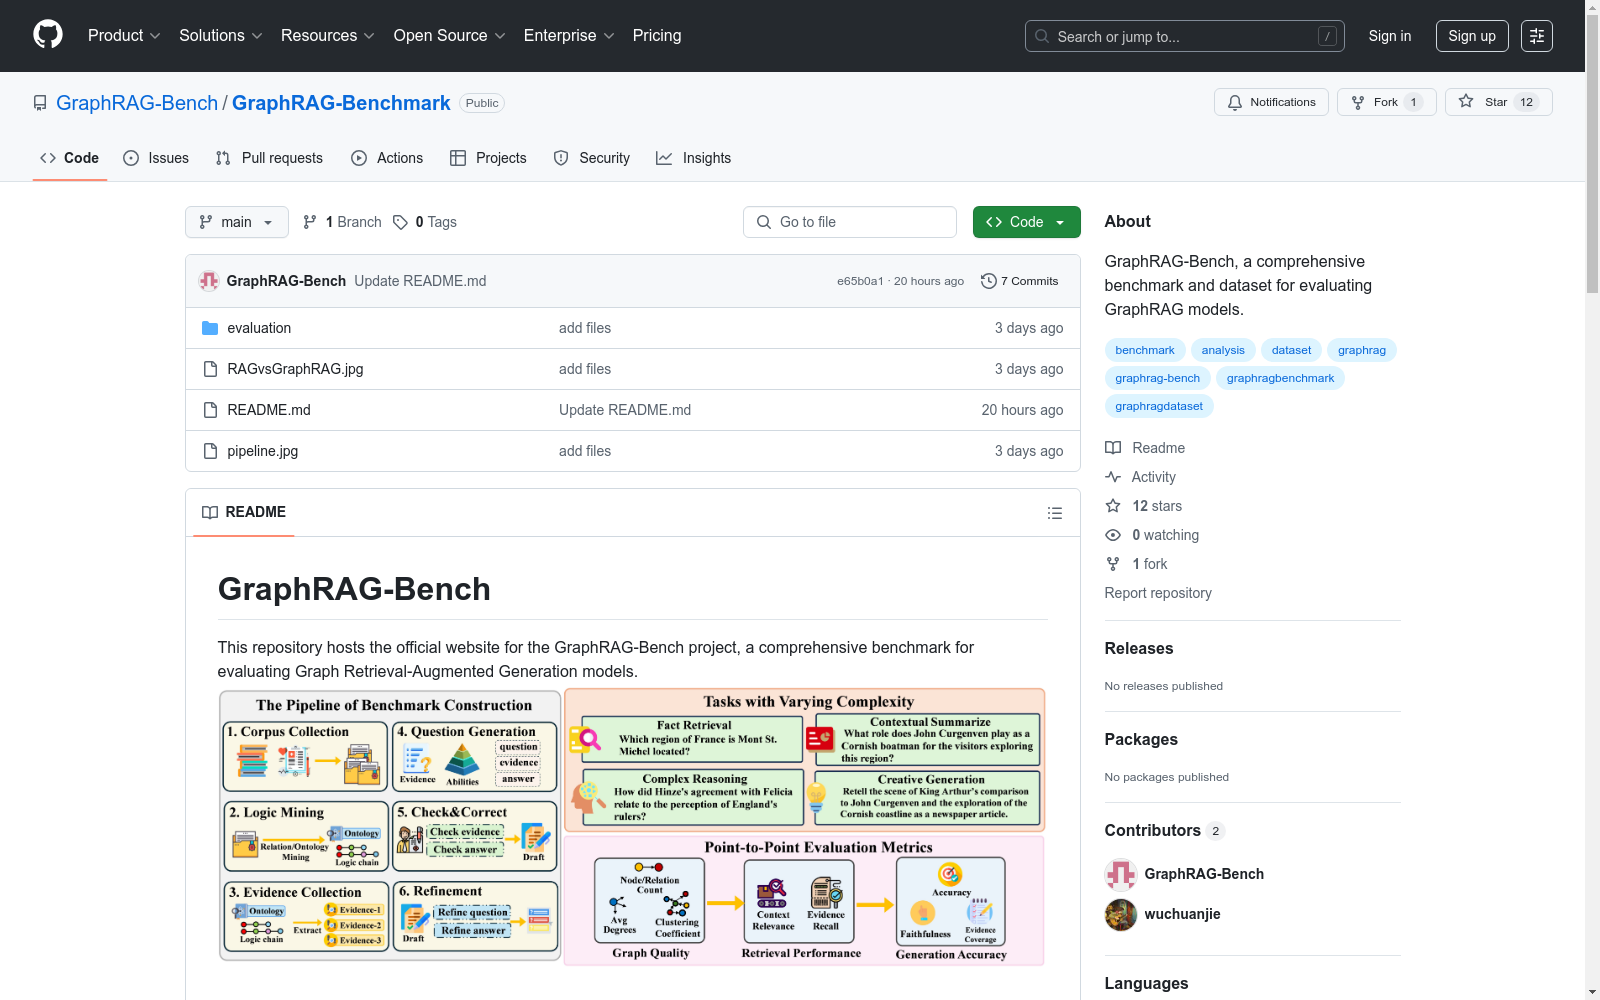Select the analysis topic tag
The height and width of the screenshot is (1000, 1600).
(1223, 350)
